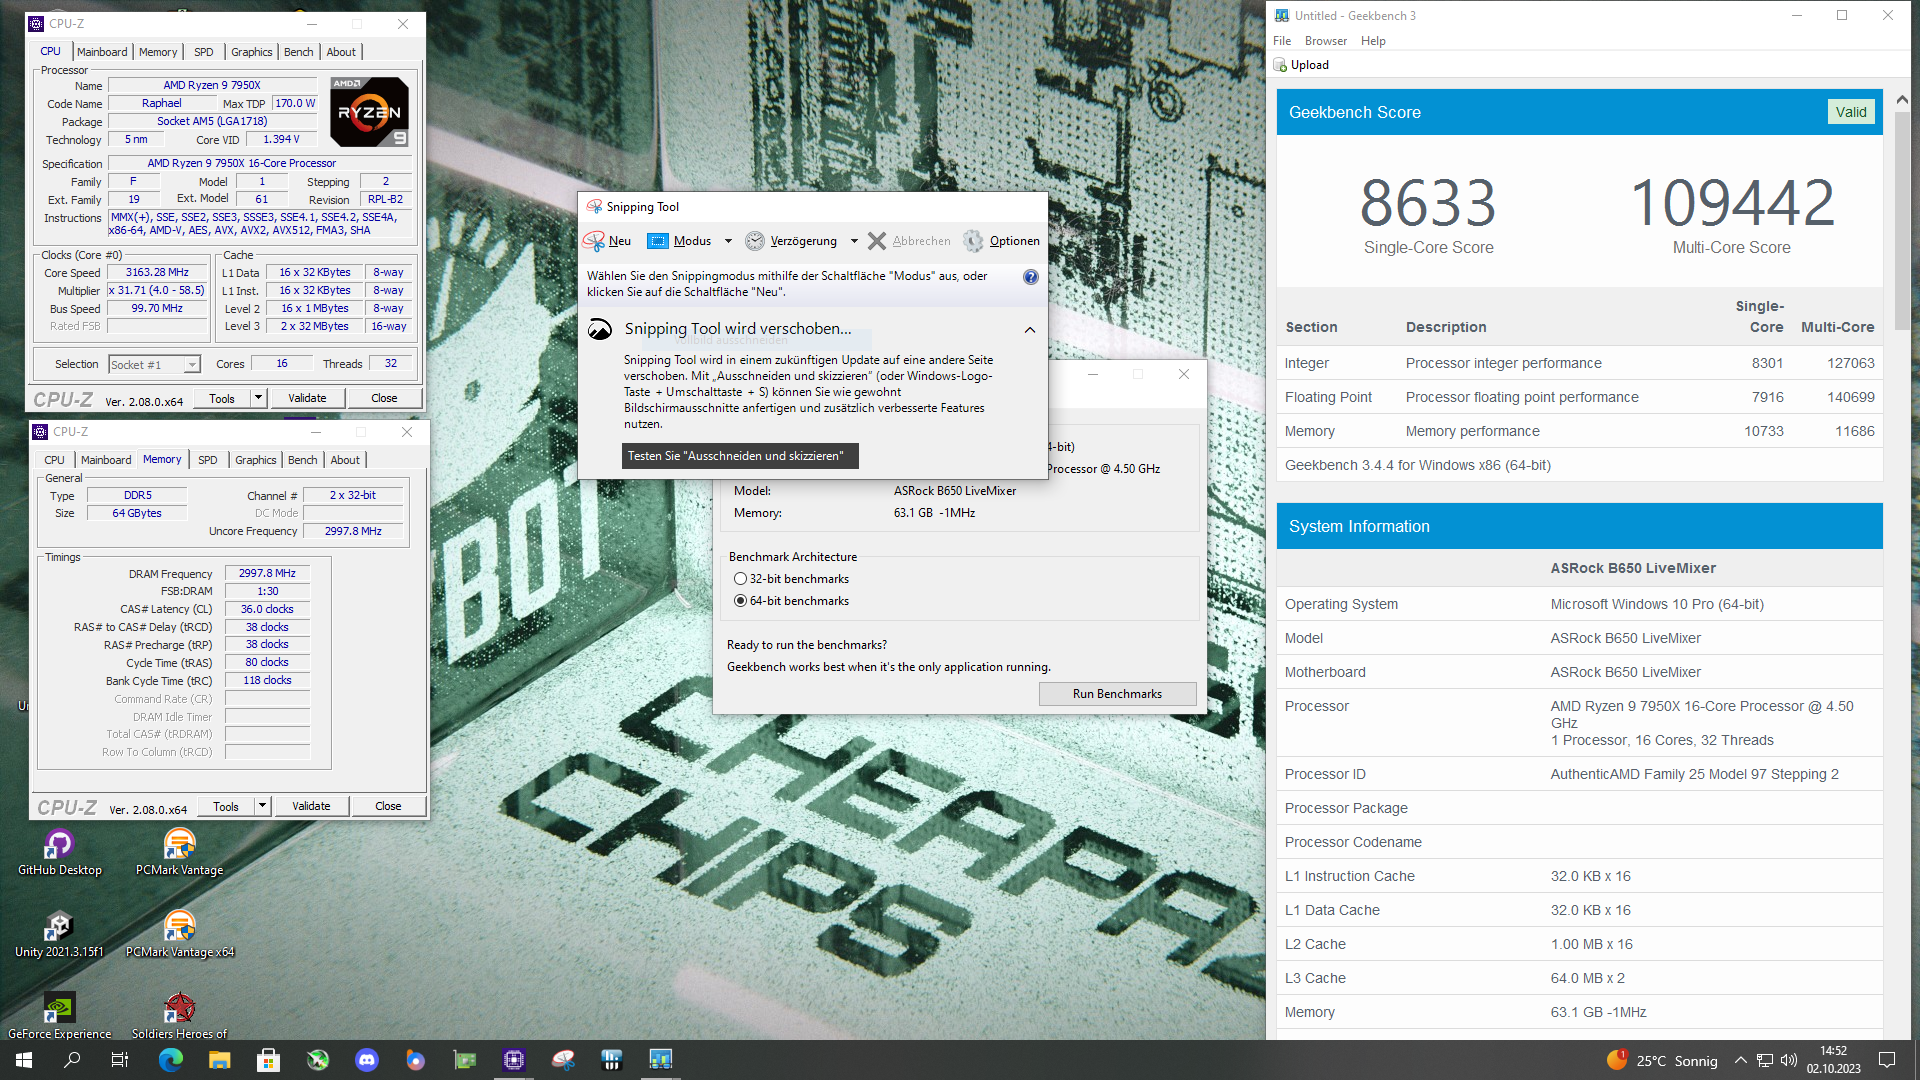Click Close in Memory CPU-Z window

click(388, 806)
